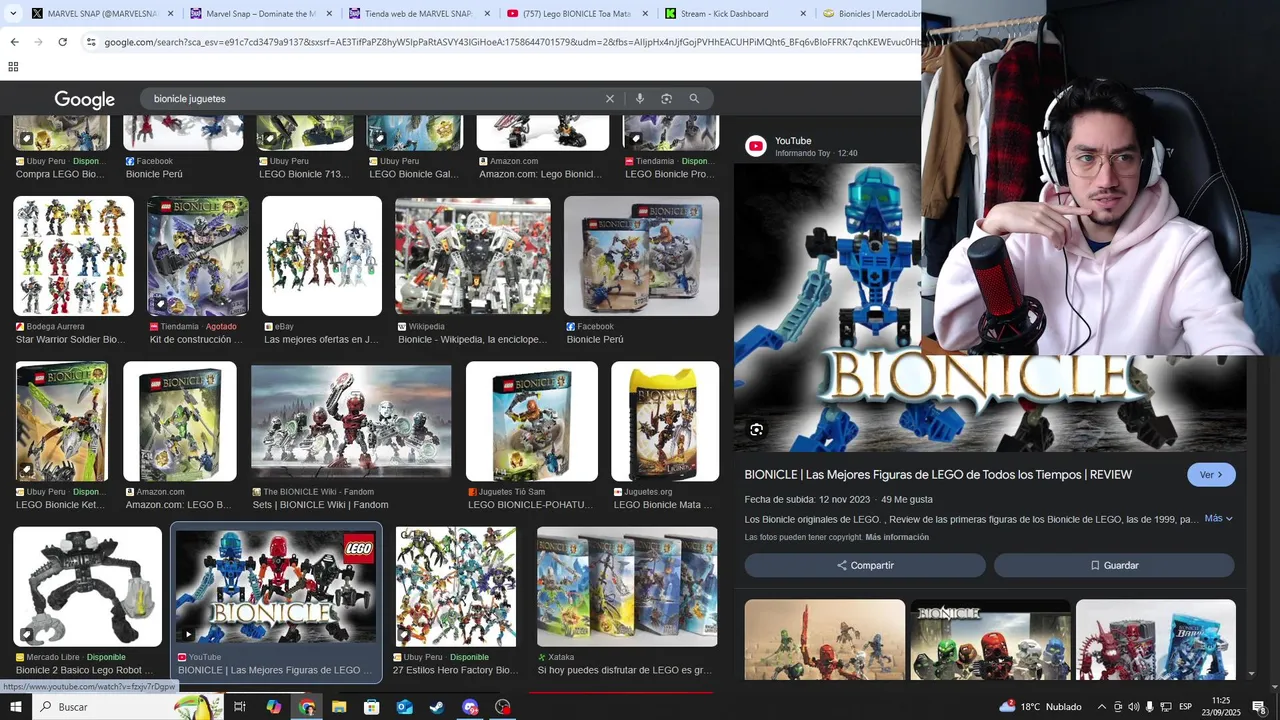The width and height of the screenshot is (1280, 720).
Task: Click the Amazon.com: Lego Bionicl... caption
Action: click(x=540, y=174)
